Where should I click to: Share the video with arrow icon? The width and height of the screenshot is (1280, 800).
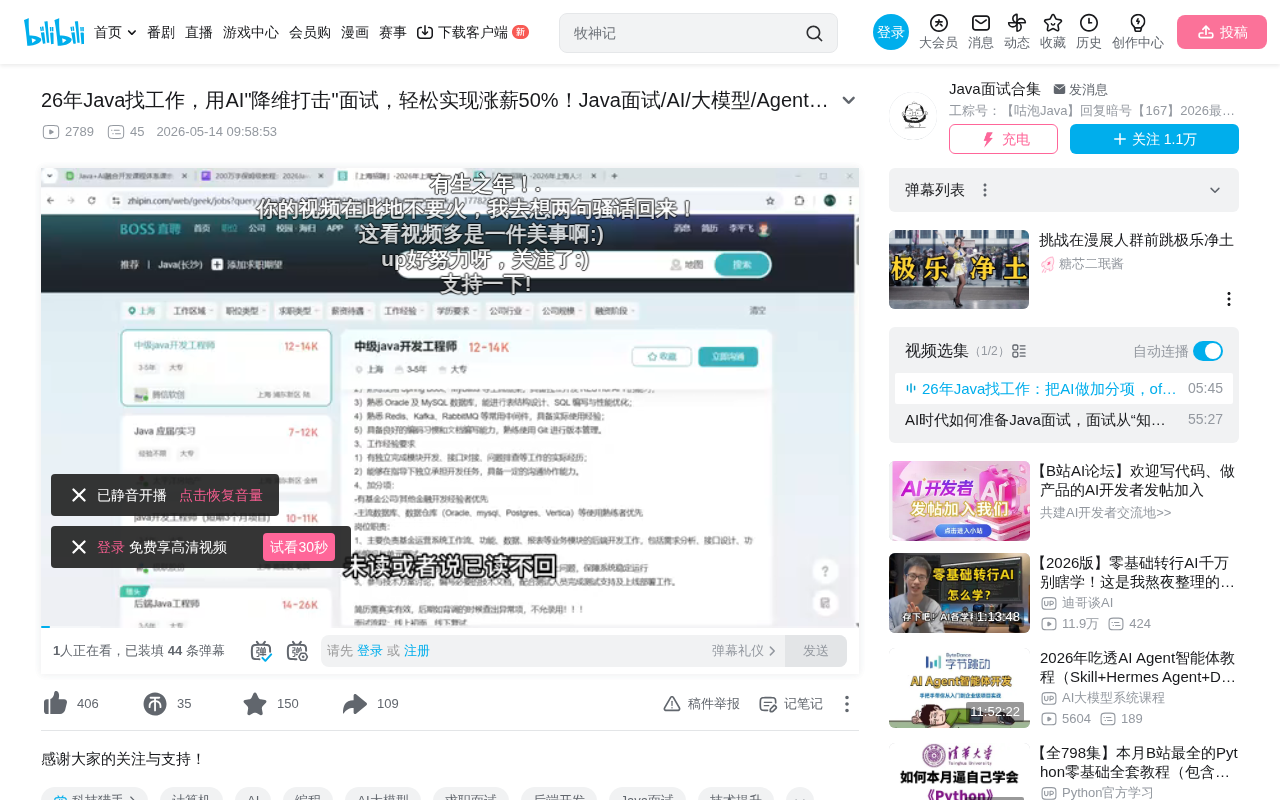coord(355,704)
